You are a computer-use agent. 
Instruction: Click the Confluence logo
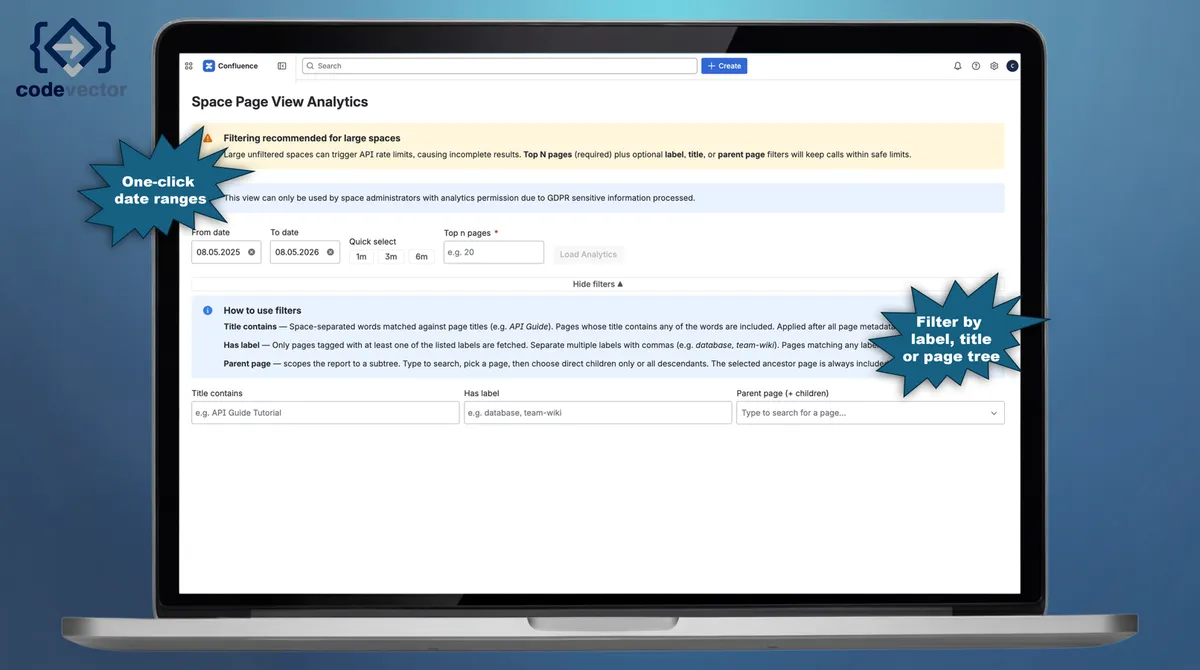point(209,66)
